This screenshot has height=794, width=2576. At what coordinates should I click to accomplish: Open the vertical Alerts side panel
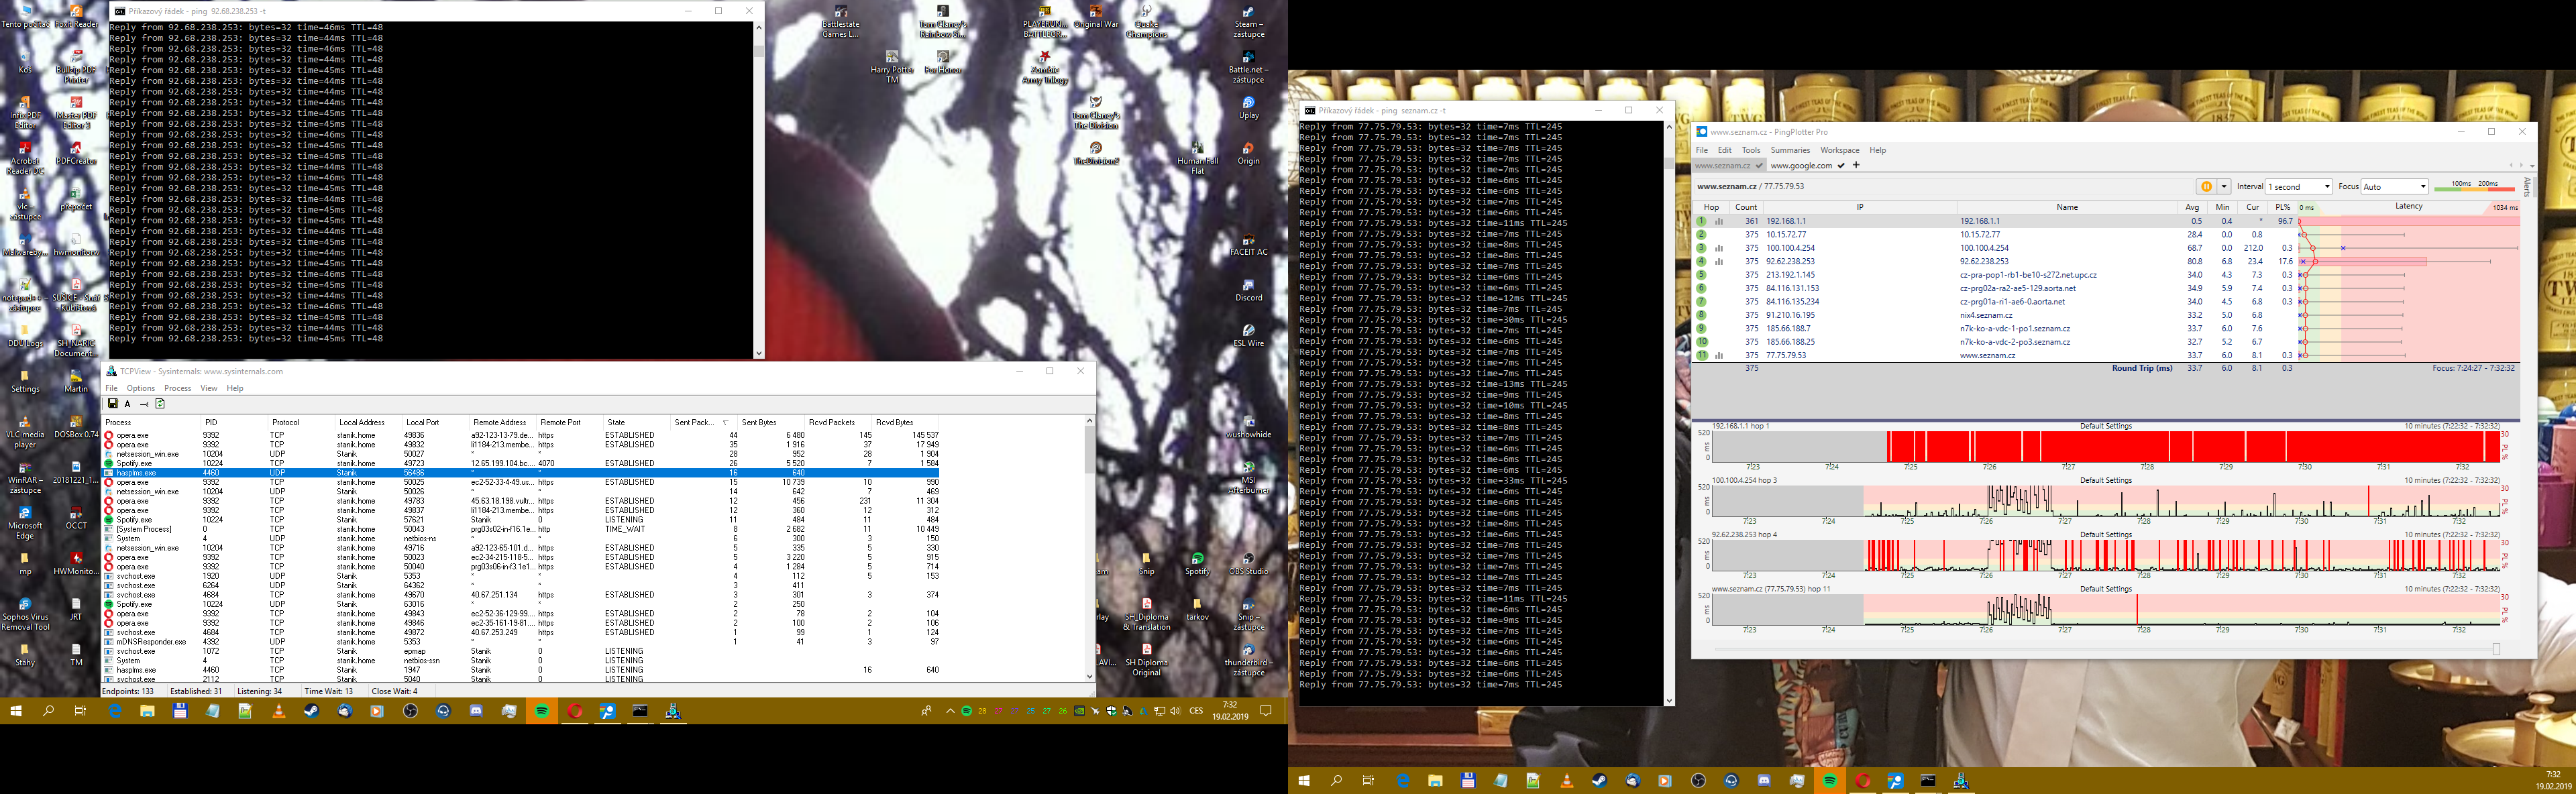[x=2528, y=187]
